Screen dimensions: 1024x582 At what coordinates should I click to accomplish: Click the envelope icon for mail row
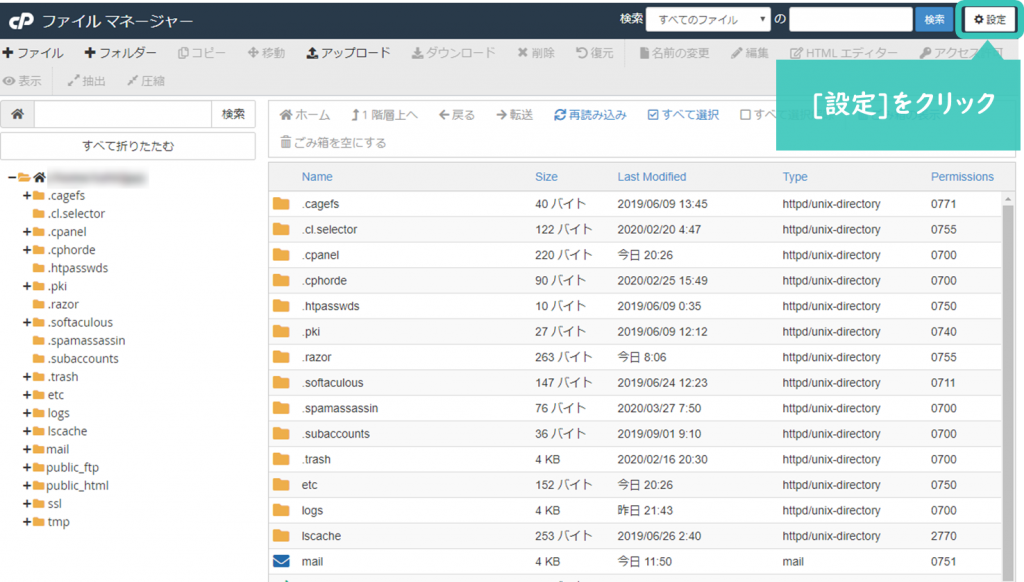(x=281, y=561)
